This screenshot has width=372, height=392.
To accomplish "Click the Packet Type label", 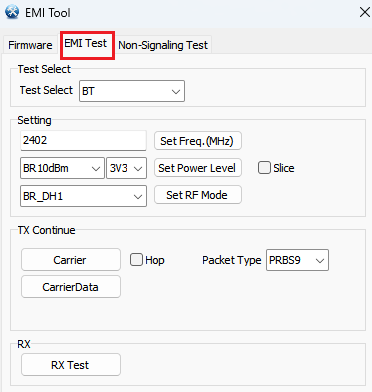I will pos(232,260).
